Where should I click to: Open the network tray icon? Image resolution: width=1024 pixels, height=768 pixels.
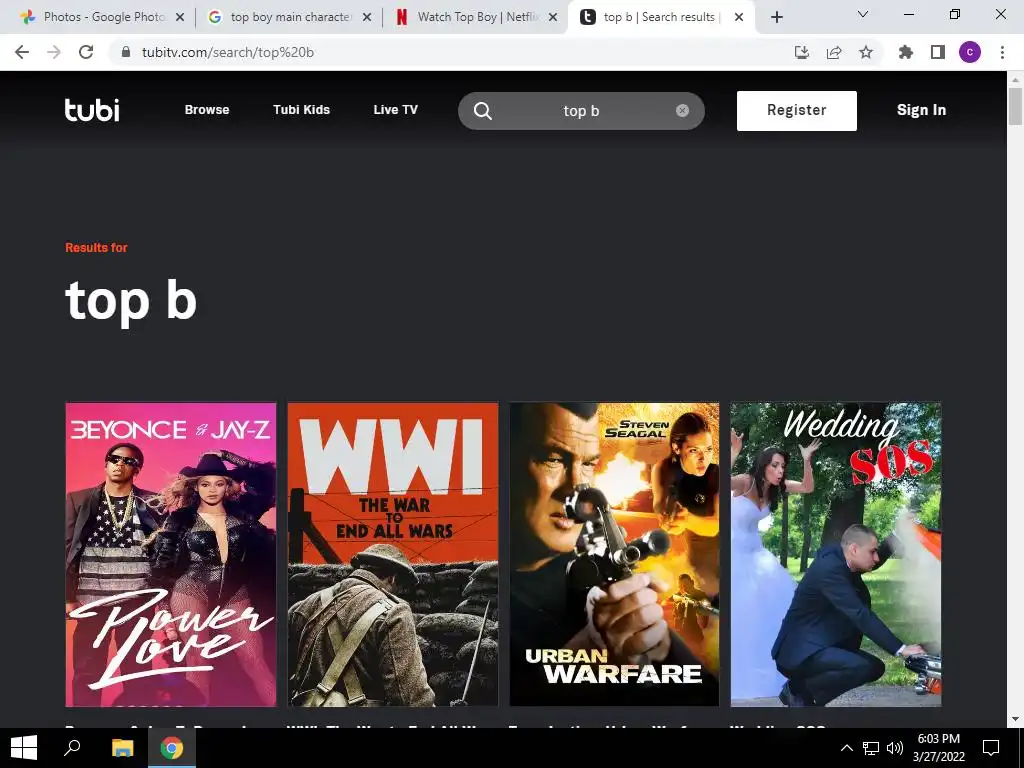click(871, 748)
